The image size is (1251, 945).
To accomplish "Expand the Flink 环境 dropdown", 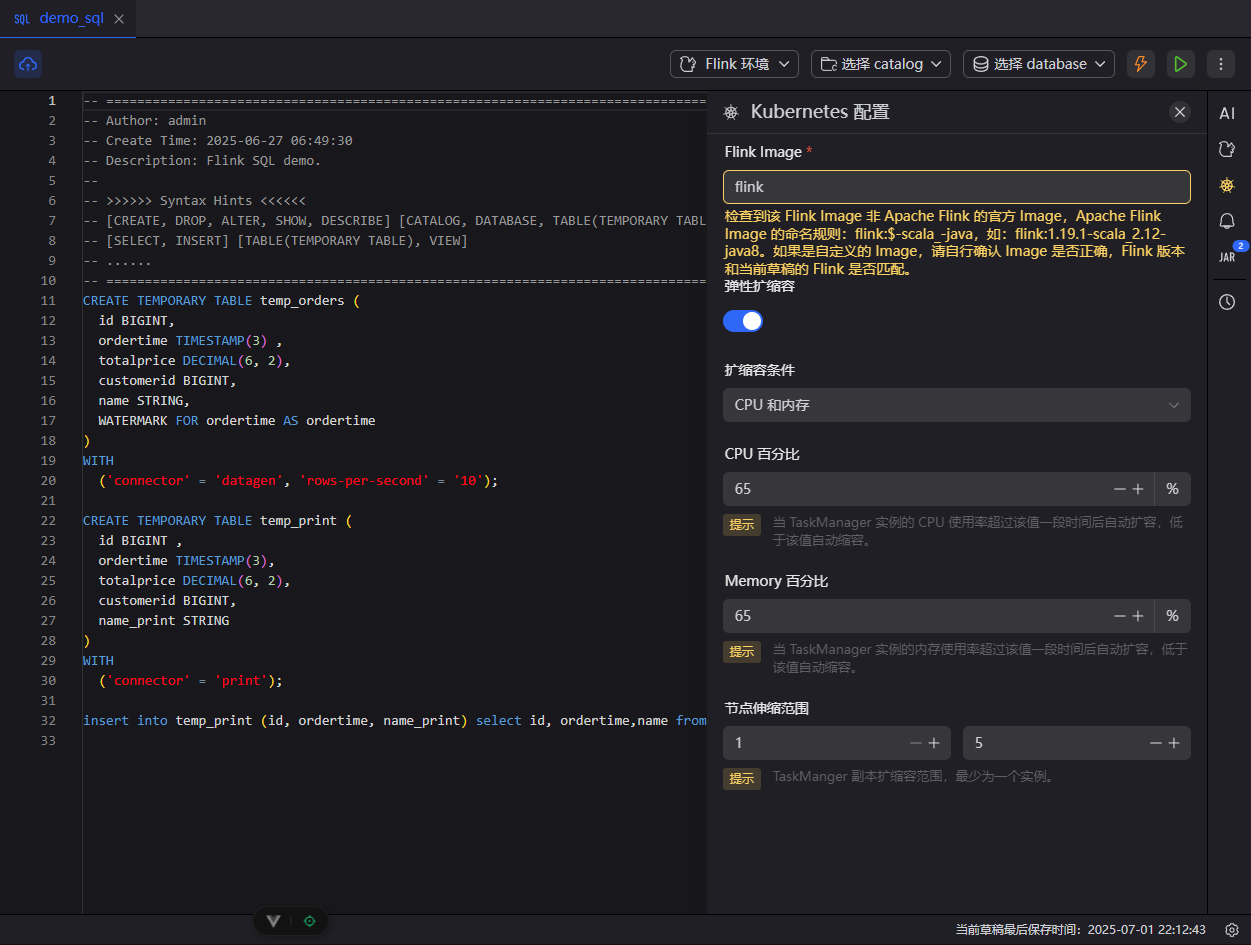I will point(734,64).
